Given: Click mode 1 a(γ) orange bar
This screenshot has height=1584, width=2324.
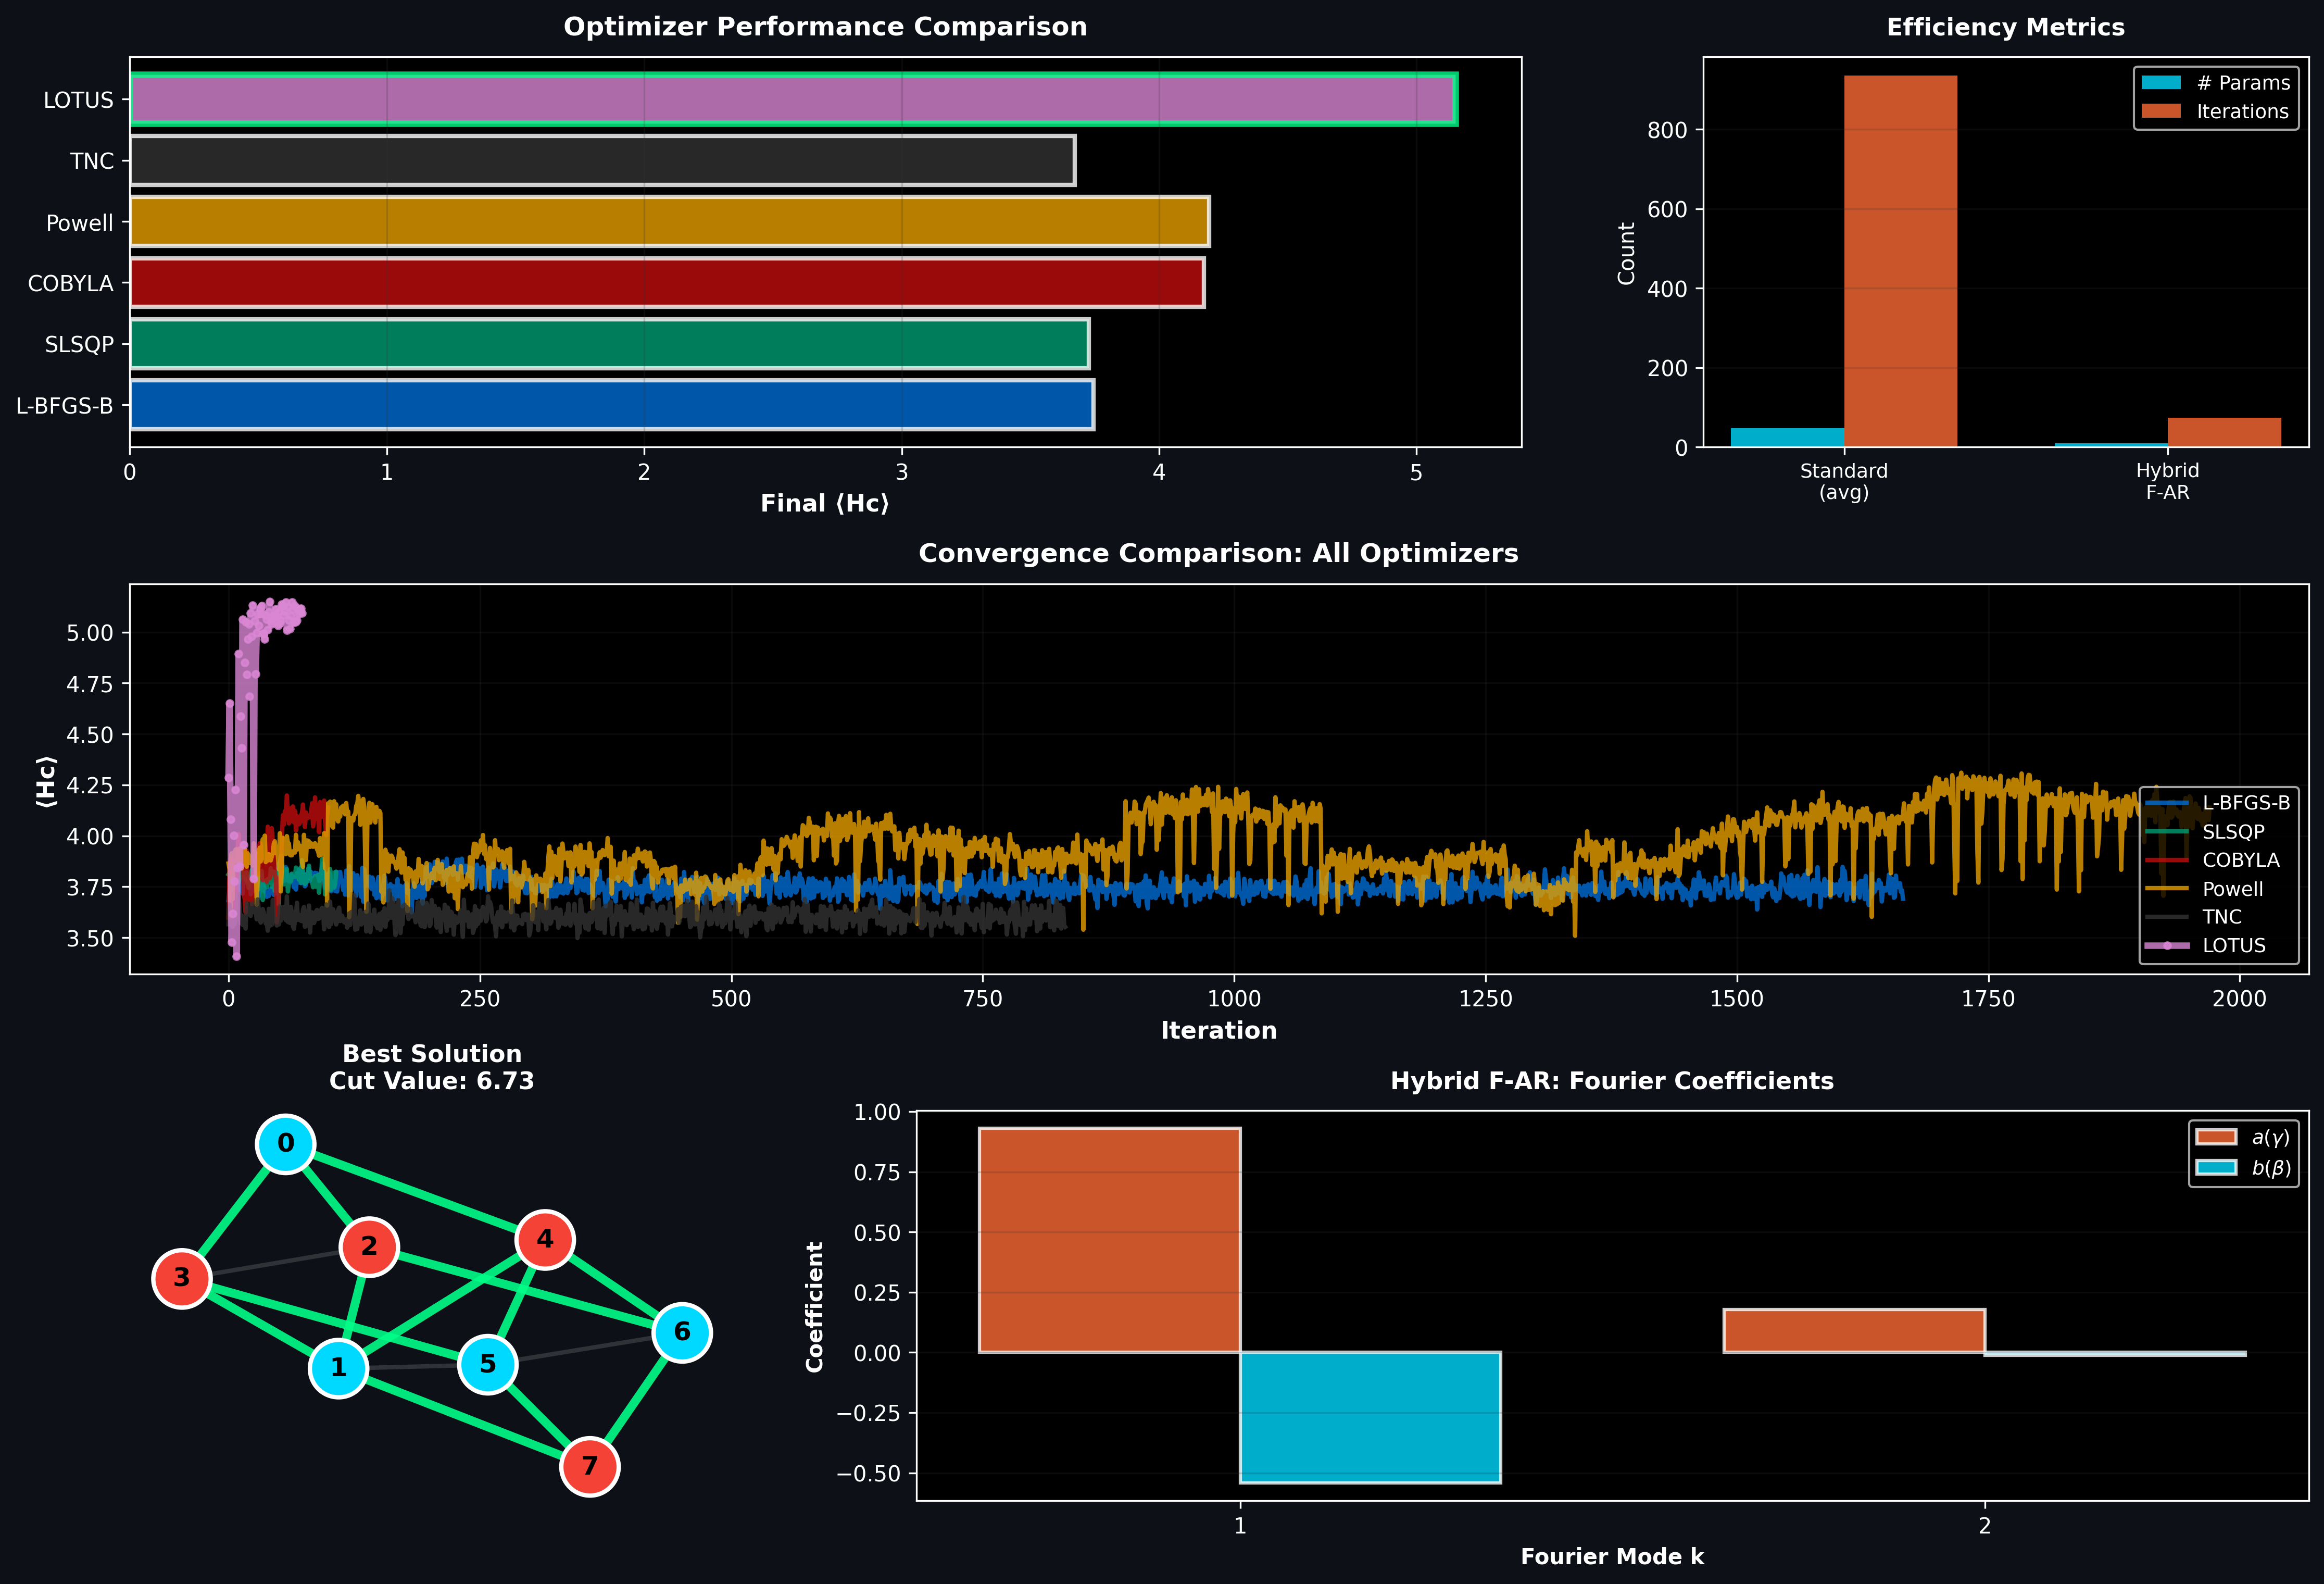Looking at the screenshot, I should pyautogui.click(x=1109, y=1240).
